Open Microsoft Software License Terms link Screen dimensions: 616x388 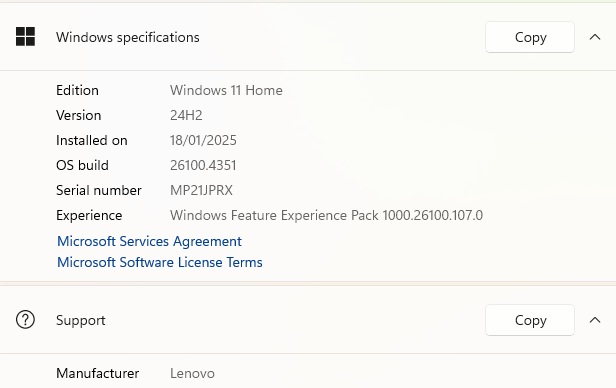[160, 262]
